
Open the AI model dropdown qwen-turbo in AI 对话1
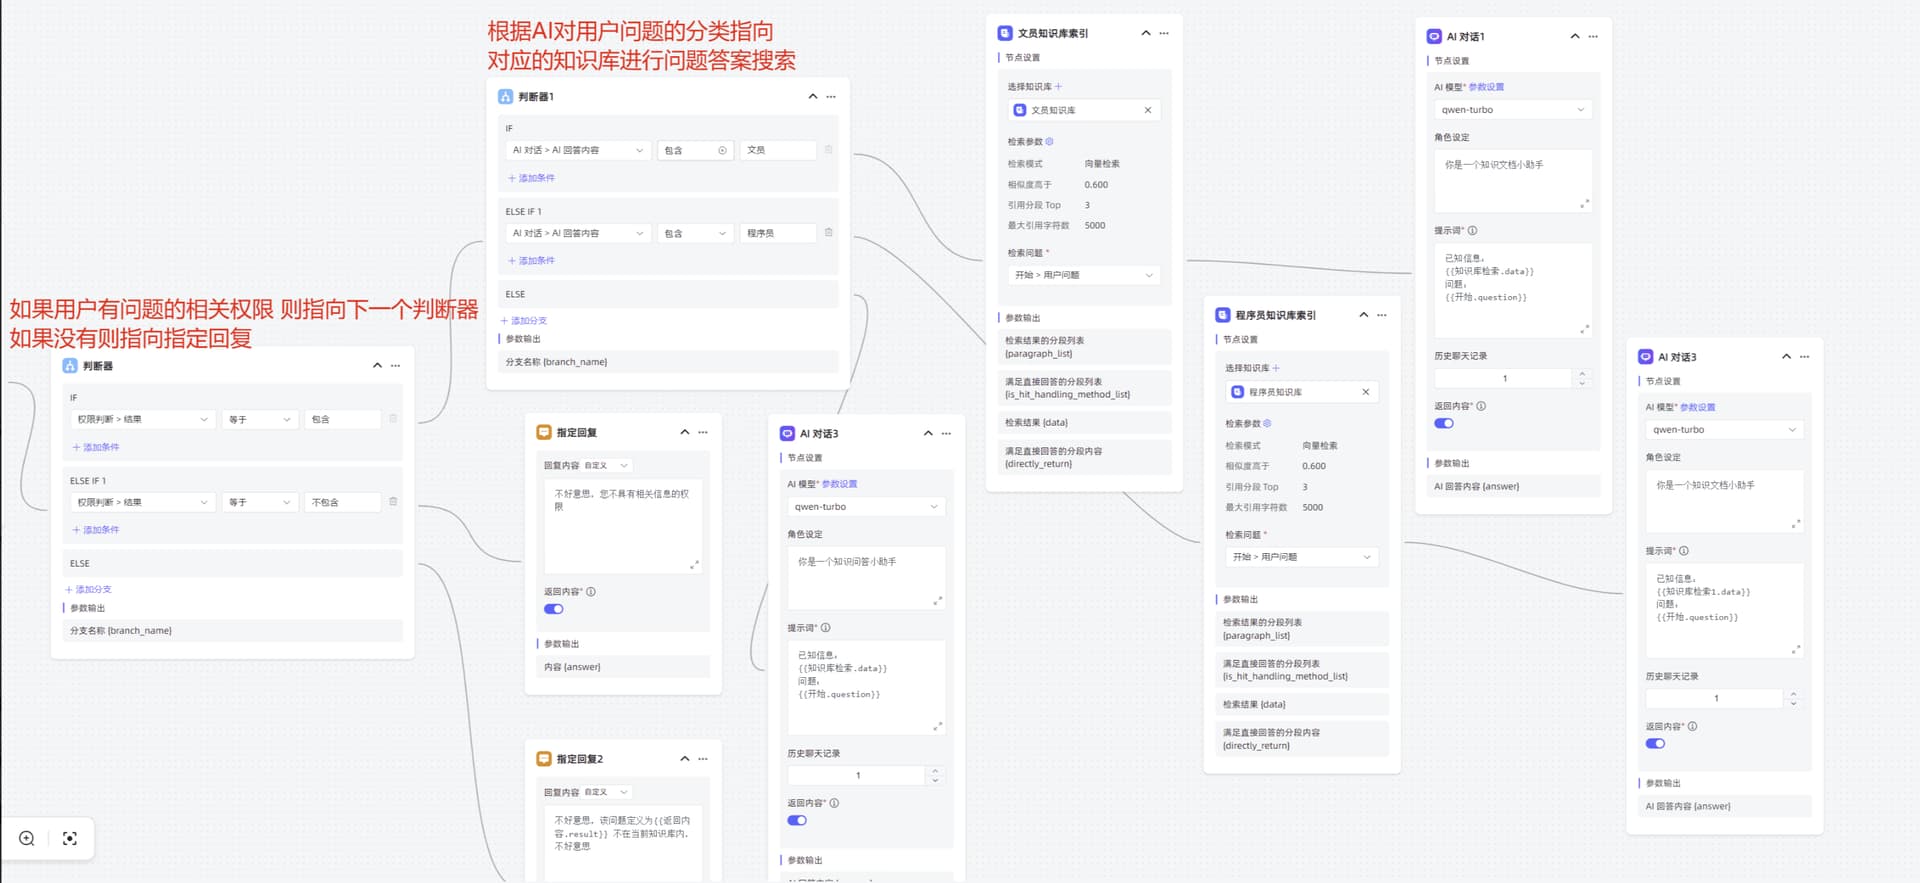tap(1513, 110)
